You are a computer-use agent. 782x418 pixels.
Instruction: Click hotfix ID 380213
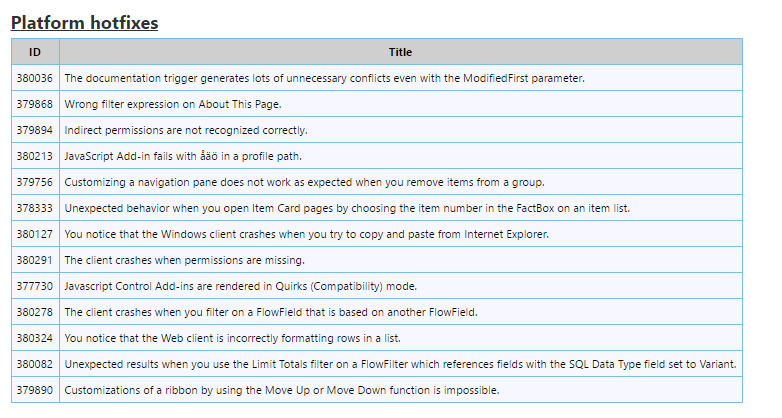(34, 156)
